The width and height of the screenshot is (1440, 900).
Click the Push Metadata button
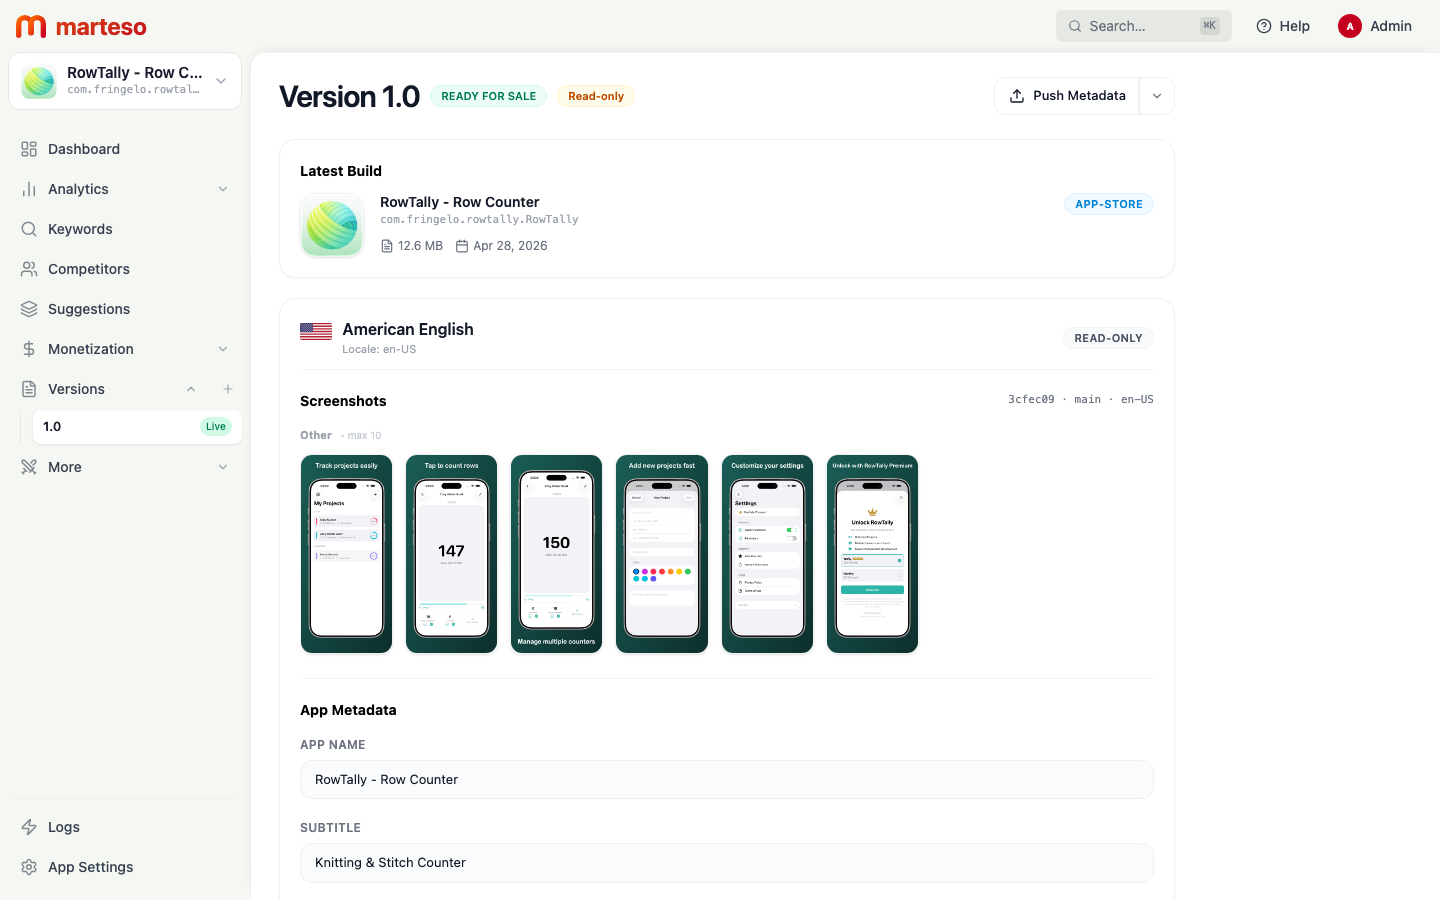pyautogui.click(x=1067, y=96)
